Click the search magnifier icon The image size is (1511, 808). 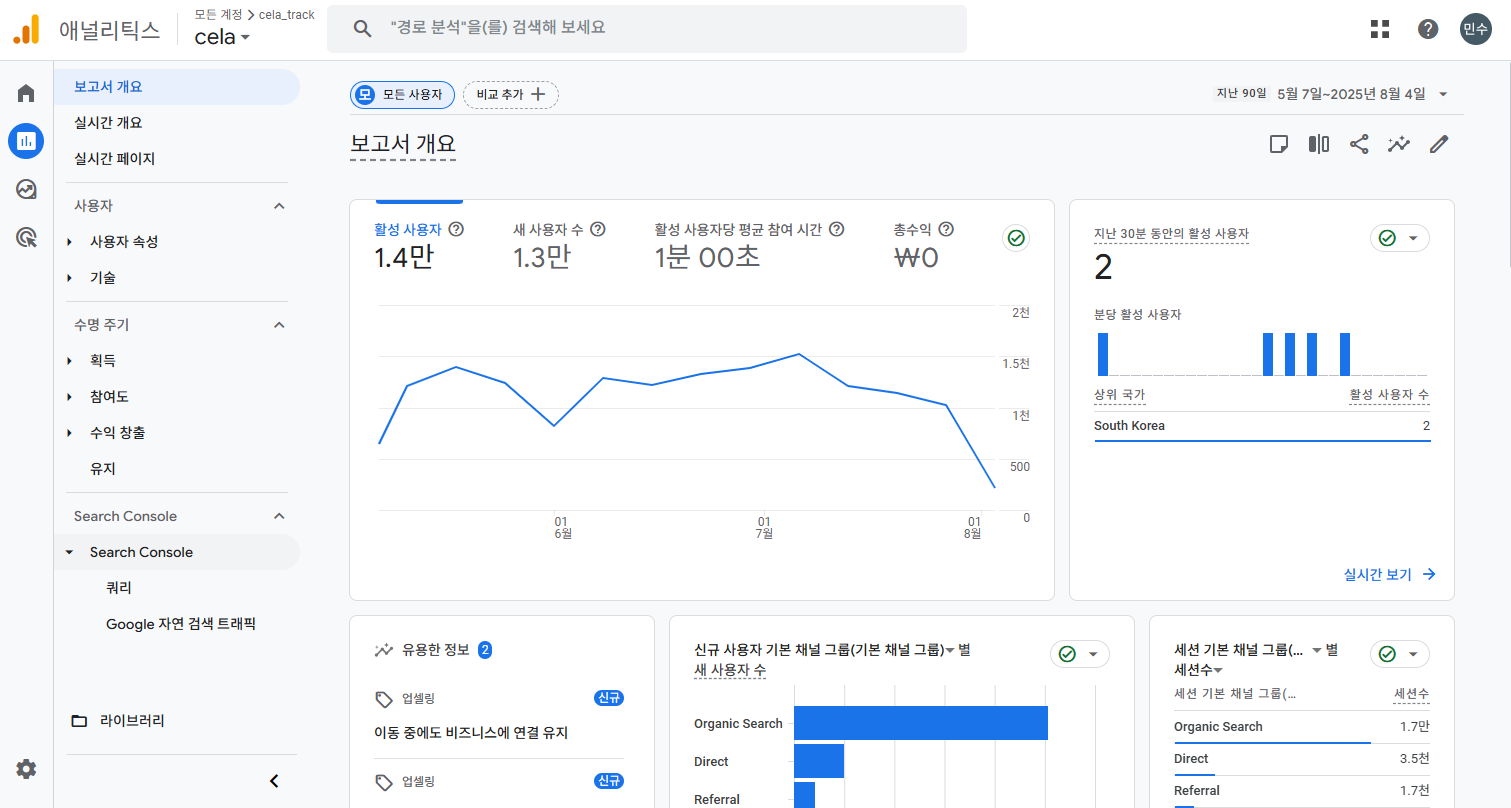[x=363, y=28]
